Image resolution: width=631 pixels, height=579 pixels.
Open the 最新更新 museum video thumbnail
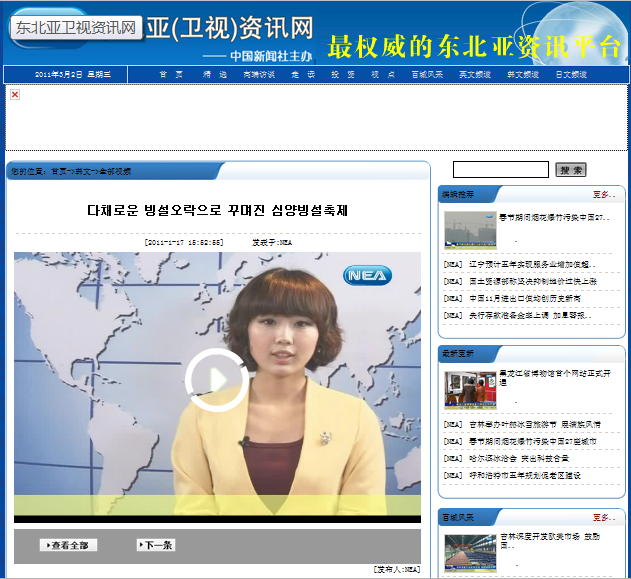click(x=470, y=389)
